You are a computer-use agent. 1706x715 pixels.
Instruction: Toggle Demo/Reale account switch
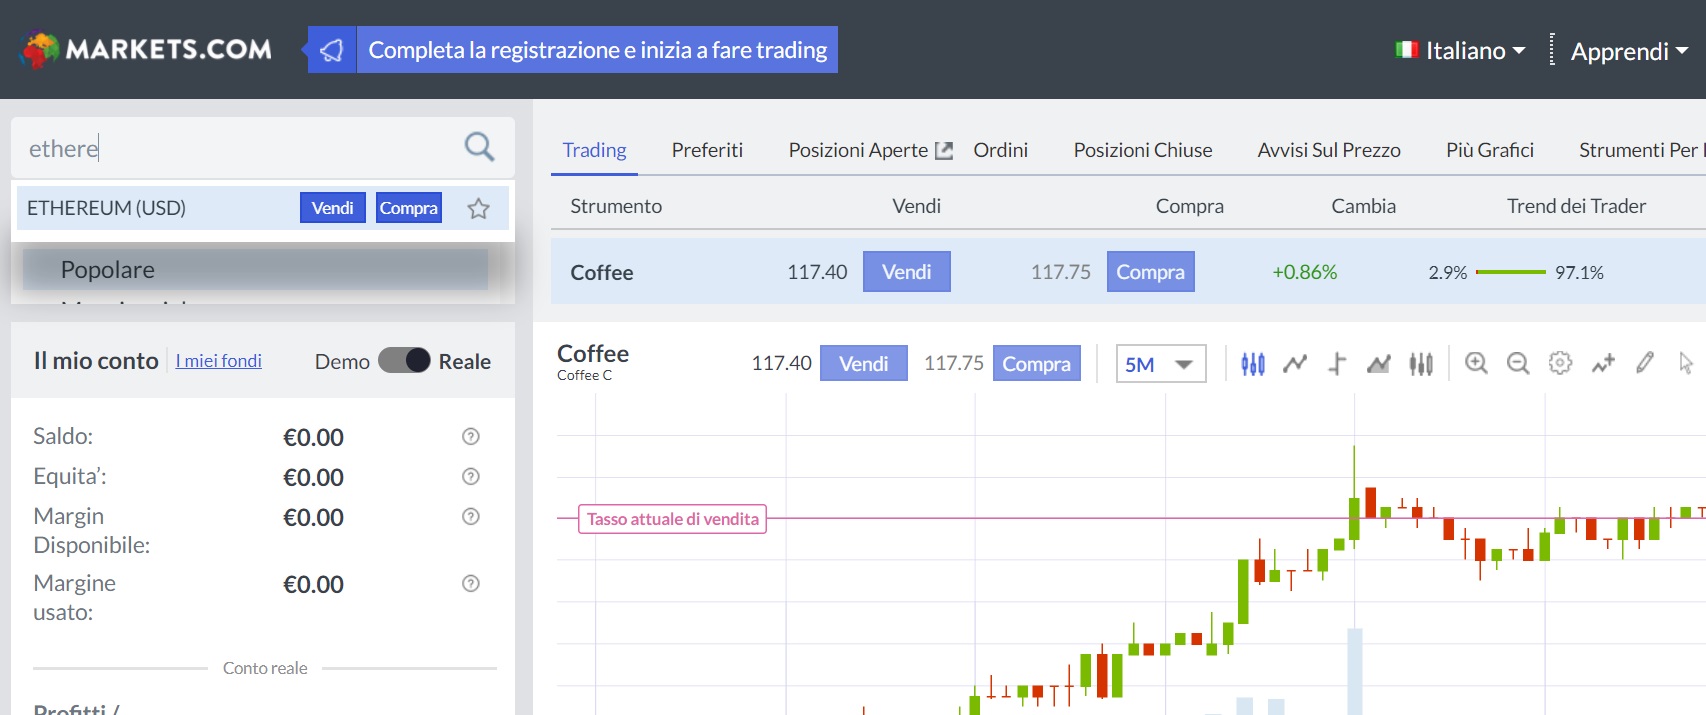pyautogui.click(x=404, y=360)
